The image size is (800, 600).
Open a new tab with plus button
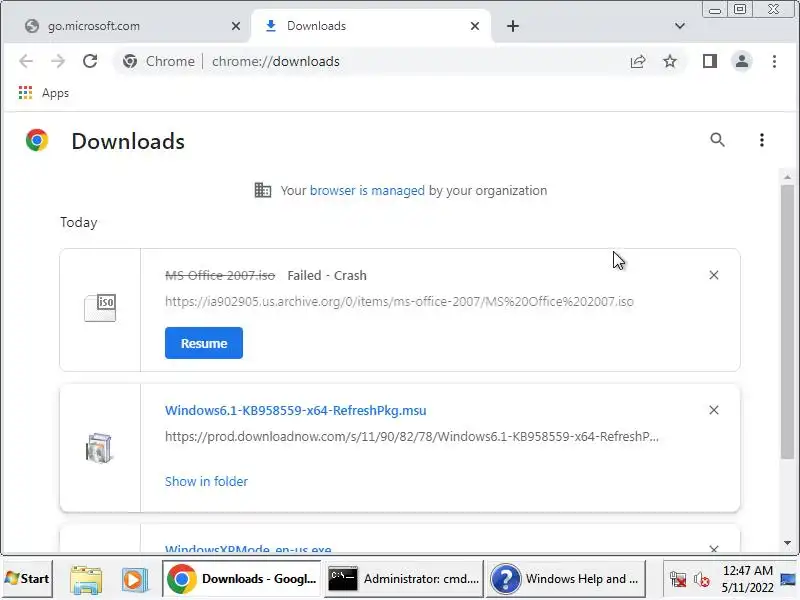pos(513,26)
